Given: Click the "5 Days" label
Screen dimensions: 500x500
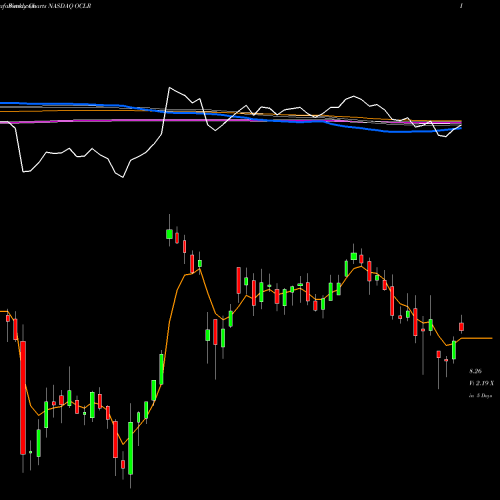Looking at the screenshot, I should pos(484,396).
